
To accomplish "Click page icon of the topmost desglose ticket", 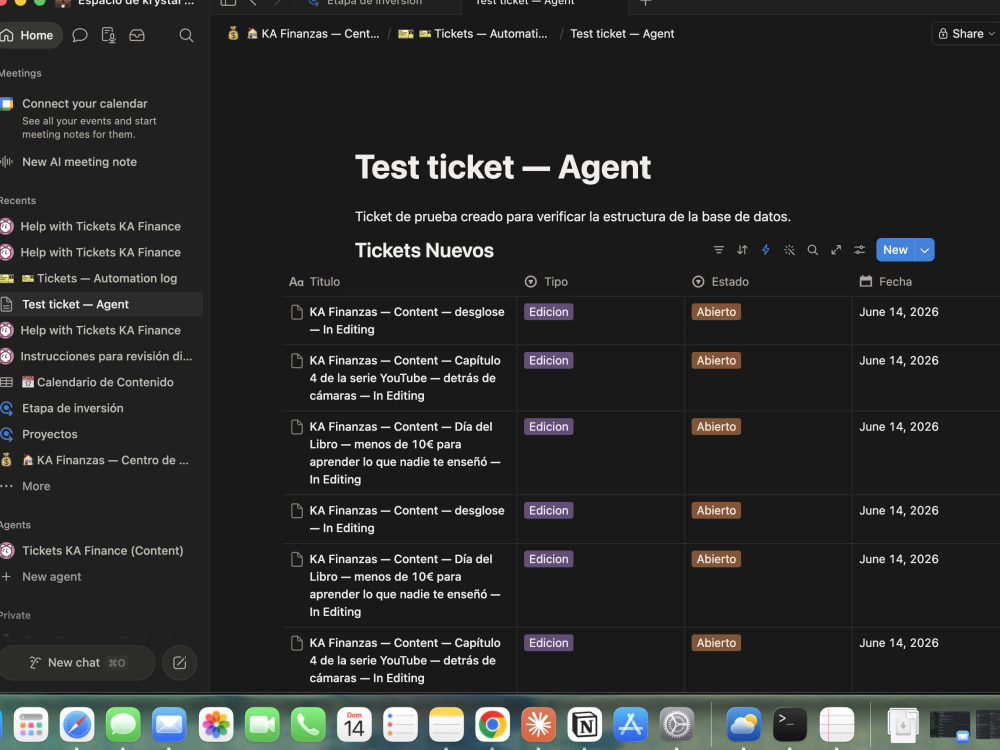I will (x=297, y=312).
